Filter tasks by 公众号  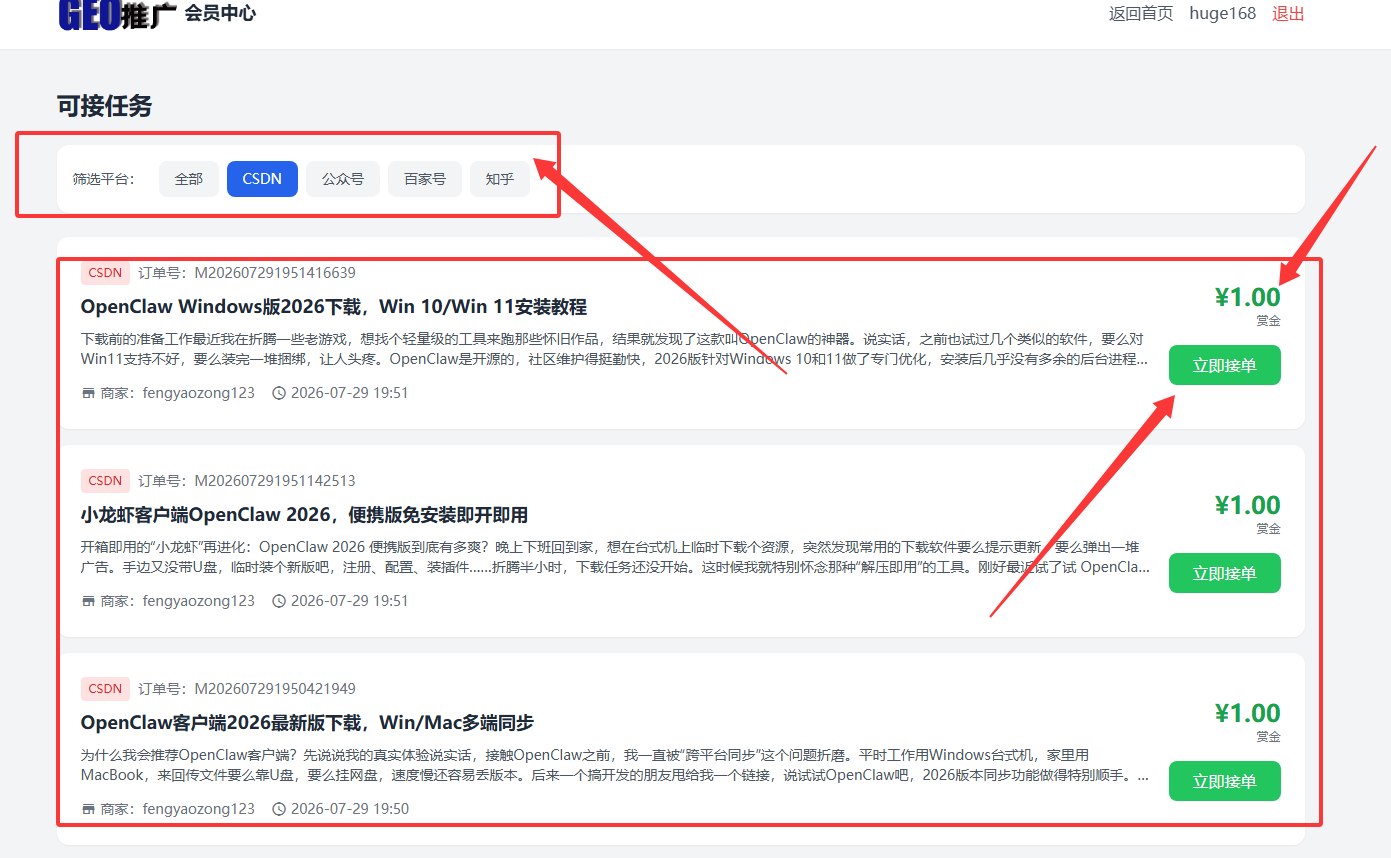[343, 179]
